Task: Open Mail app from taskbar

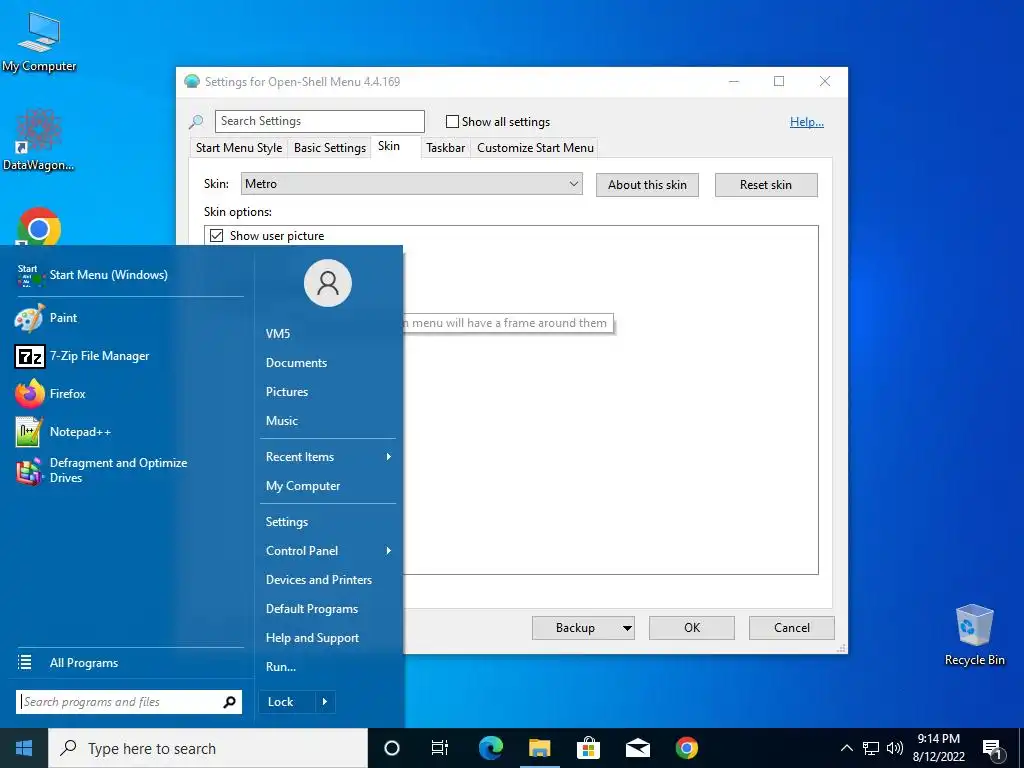Action: (637, 748)
